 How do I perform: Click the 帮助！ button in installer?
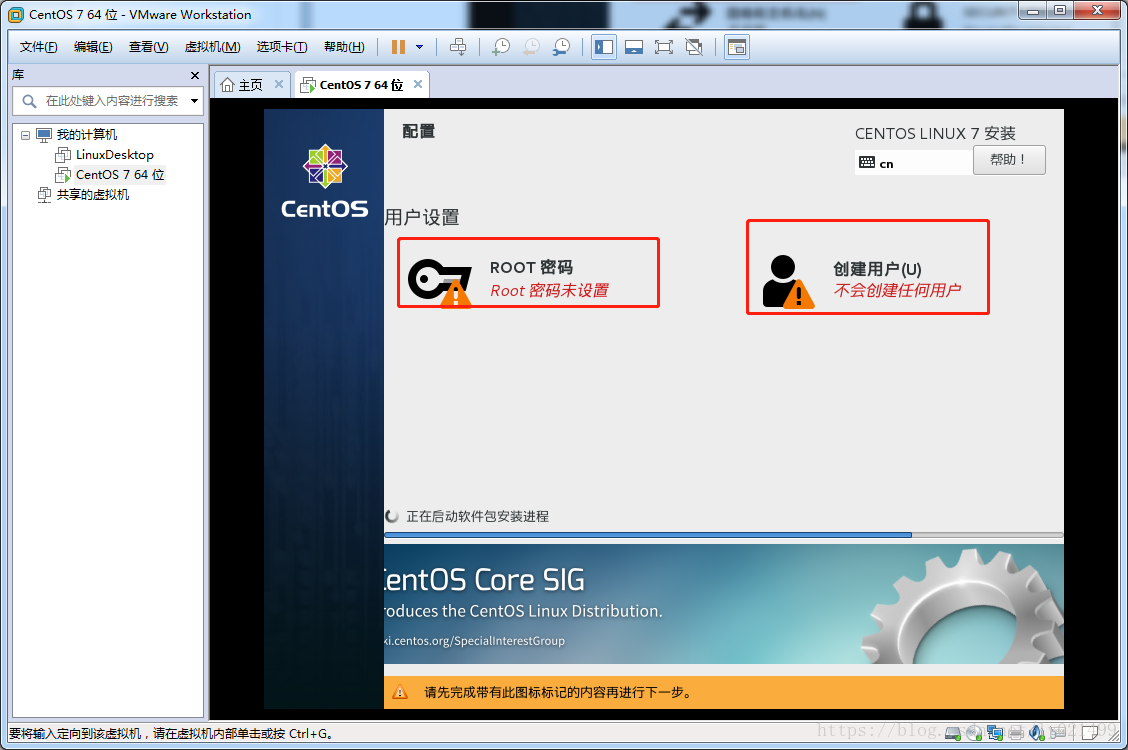coord(1009,160)
